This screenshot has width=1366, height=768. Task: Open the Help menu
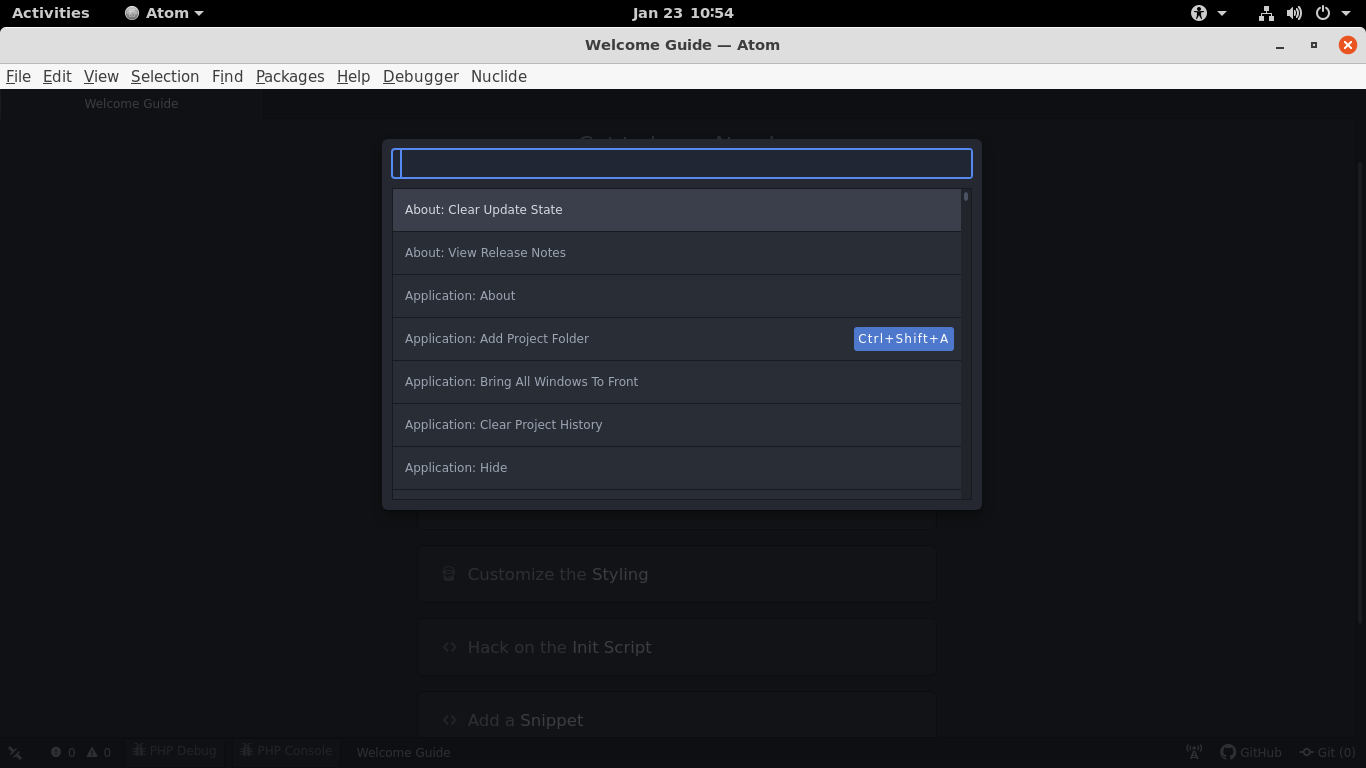353,76
